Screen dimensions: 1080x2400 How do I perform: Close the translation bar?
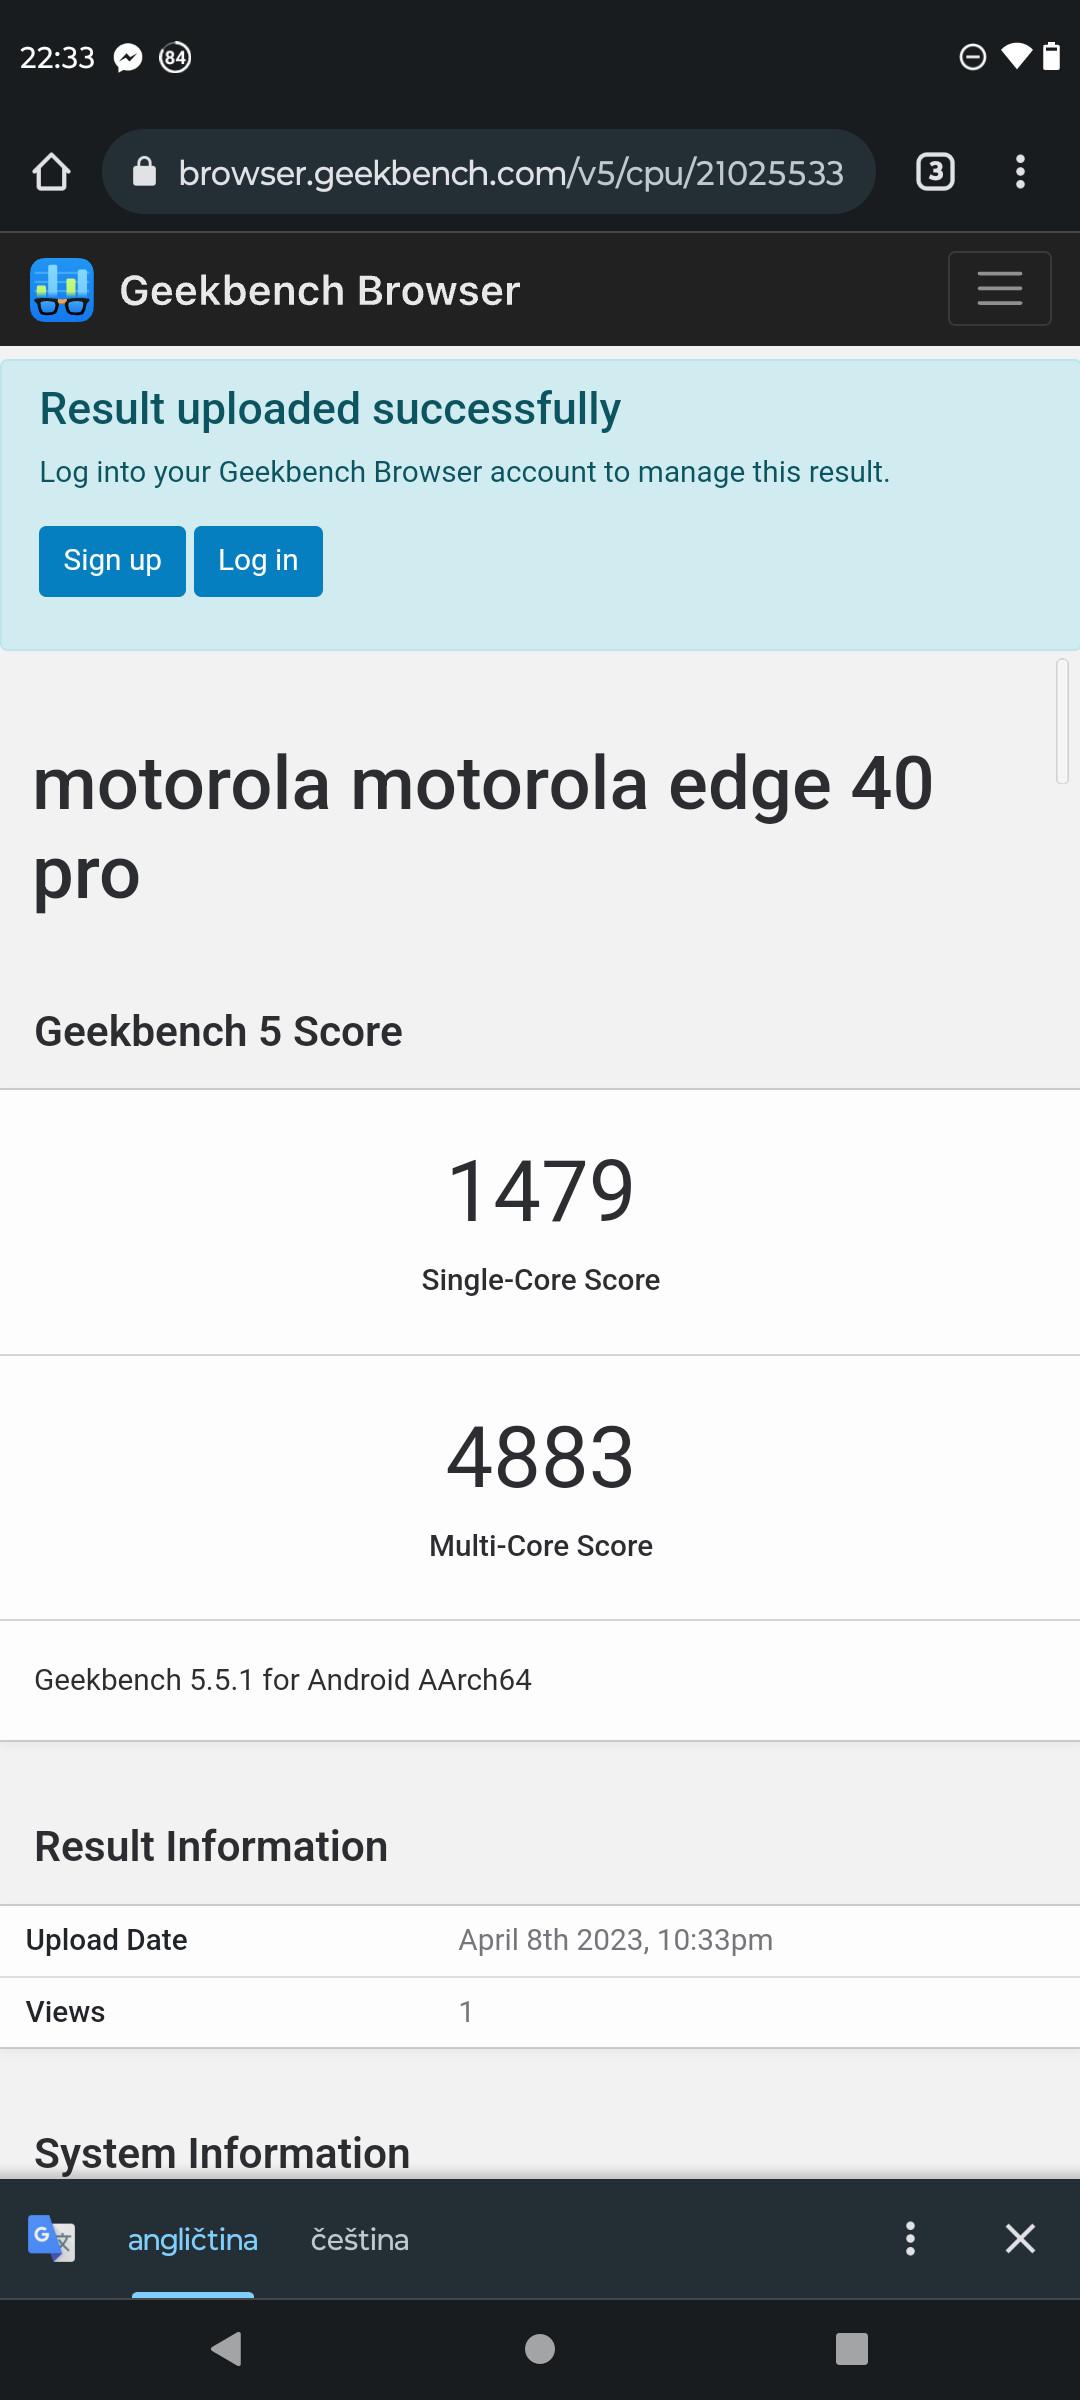click(1020, 2239)
